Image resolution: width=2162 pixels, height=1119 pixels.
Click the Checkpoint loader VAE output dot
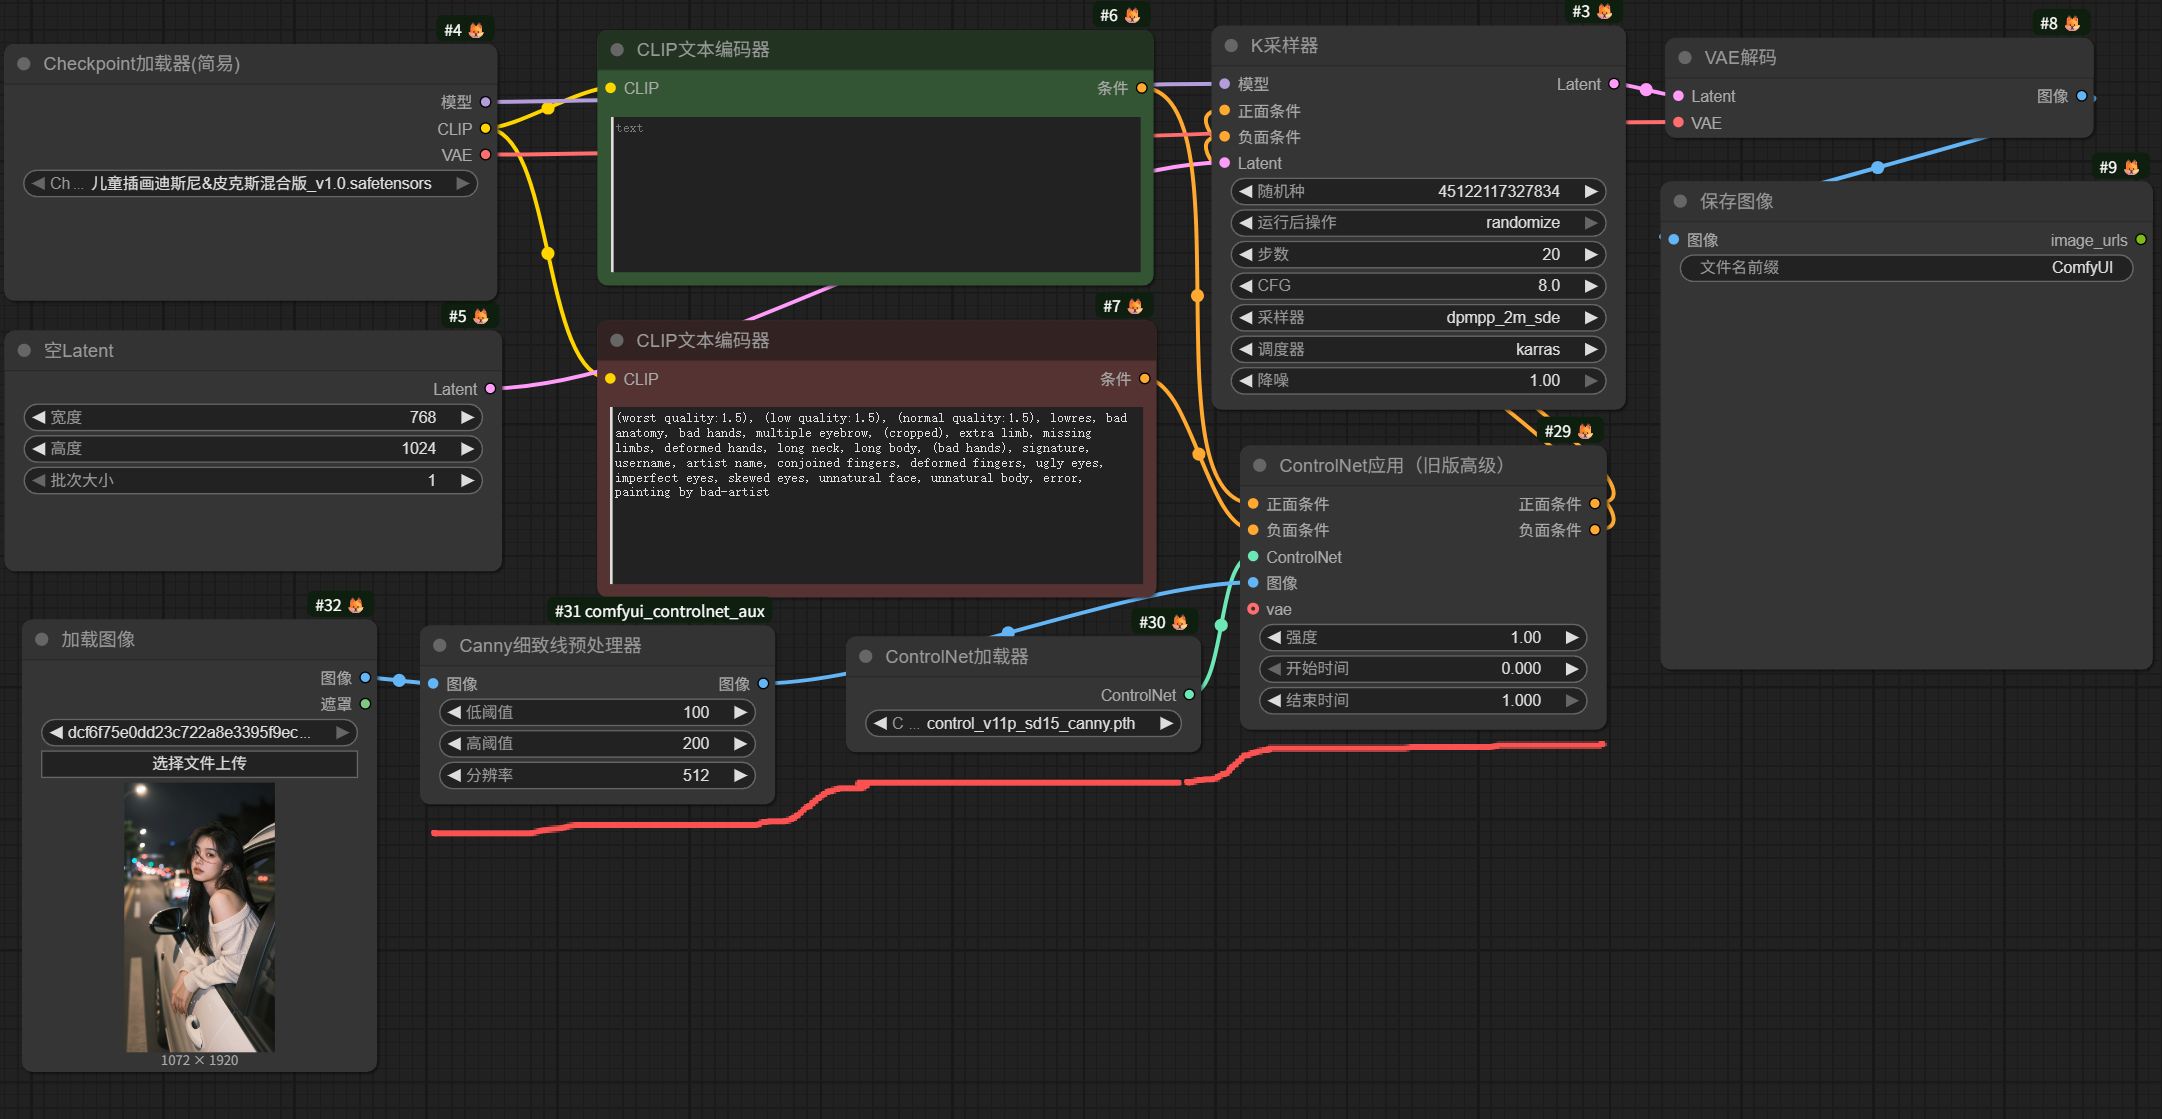(486, 155)
